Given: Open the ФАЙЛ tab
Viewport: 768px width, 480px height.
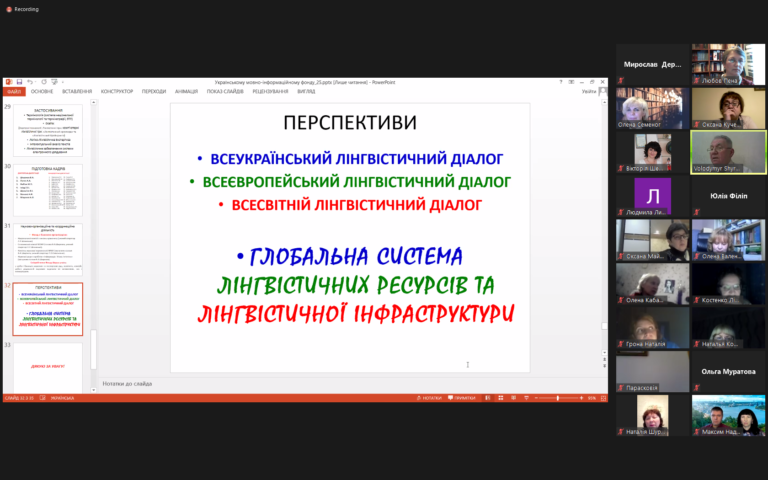Looking at the screenshot, I should click(x=14, y=91).
